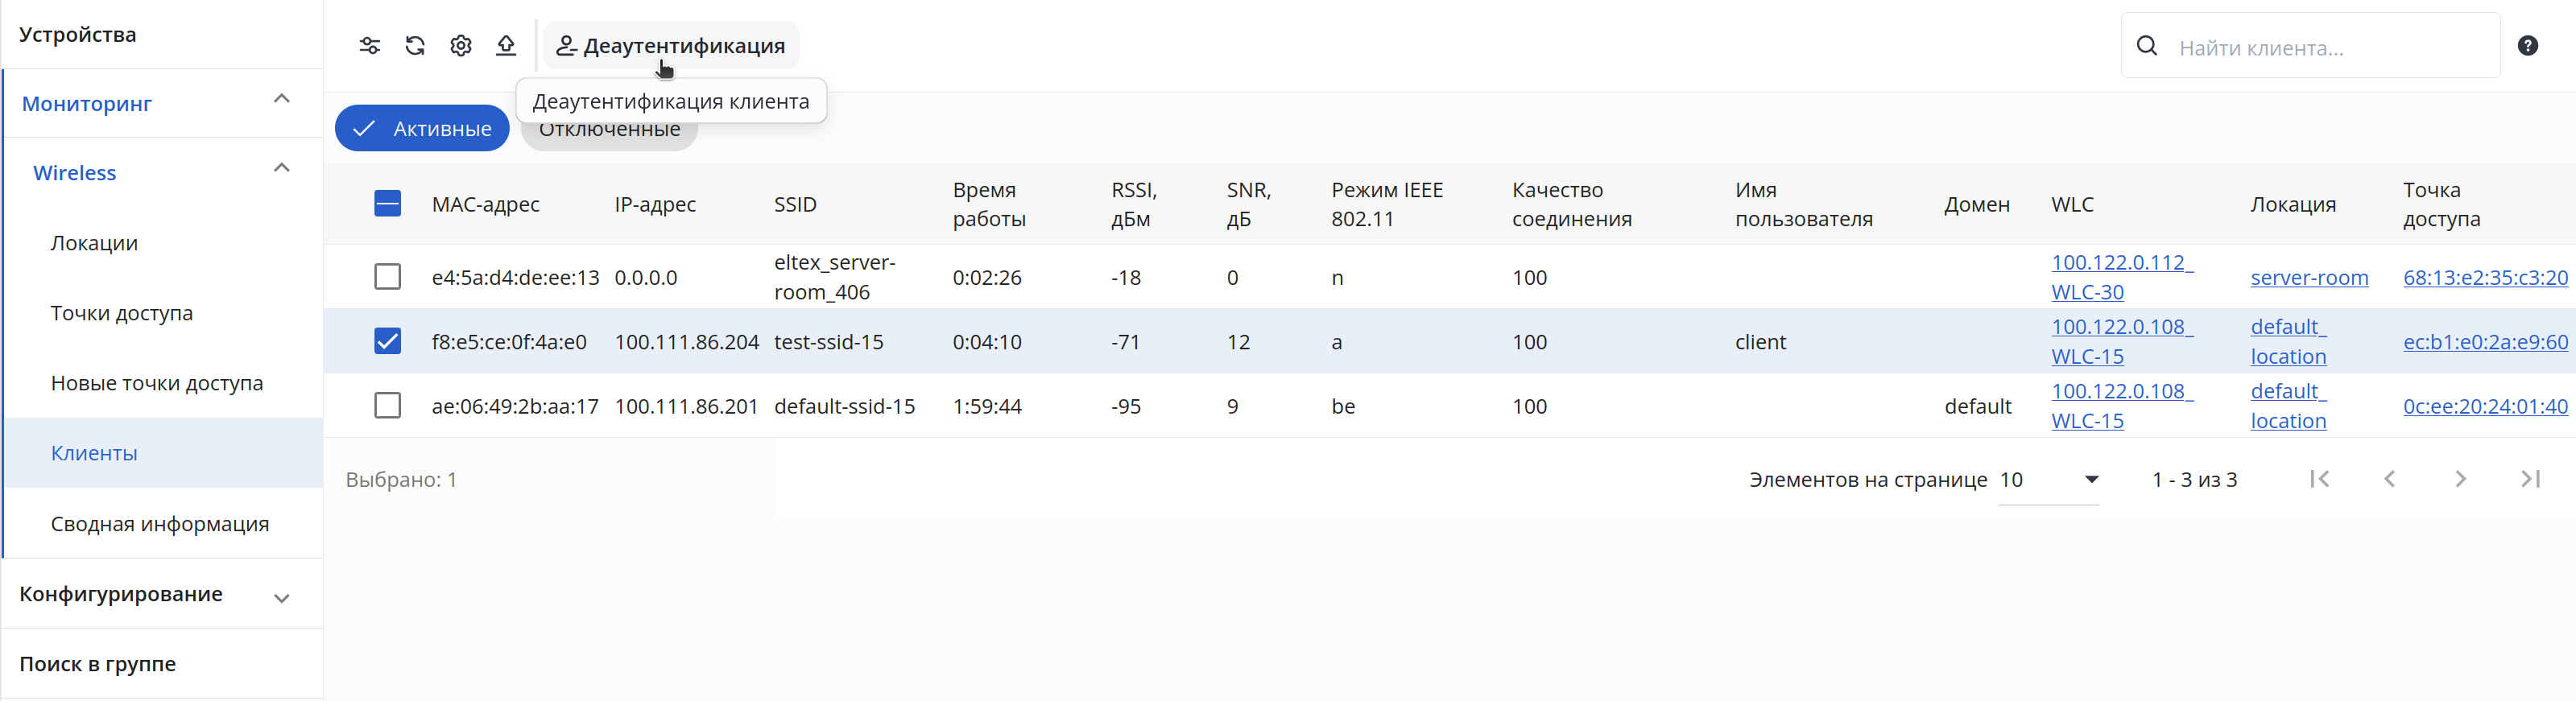Open the column settings gear icon
The width and height of the screenshot is (2576, 701).
461,46
